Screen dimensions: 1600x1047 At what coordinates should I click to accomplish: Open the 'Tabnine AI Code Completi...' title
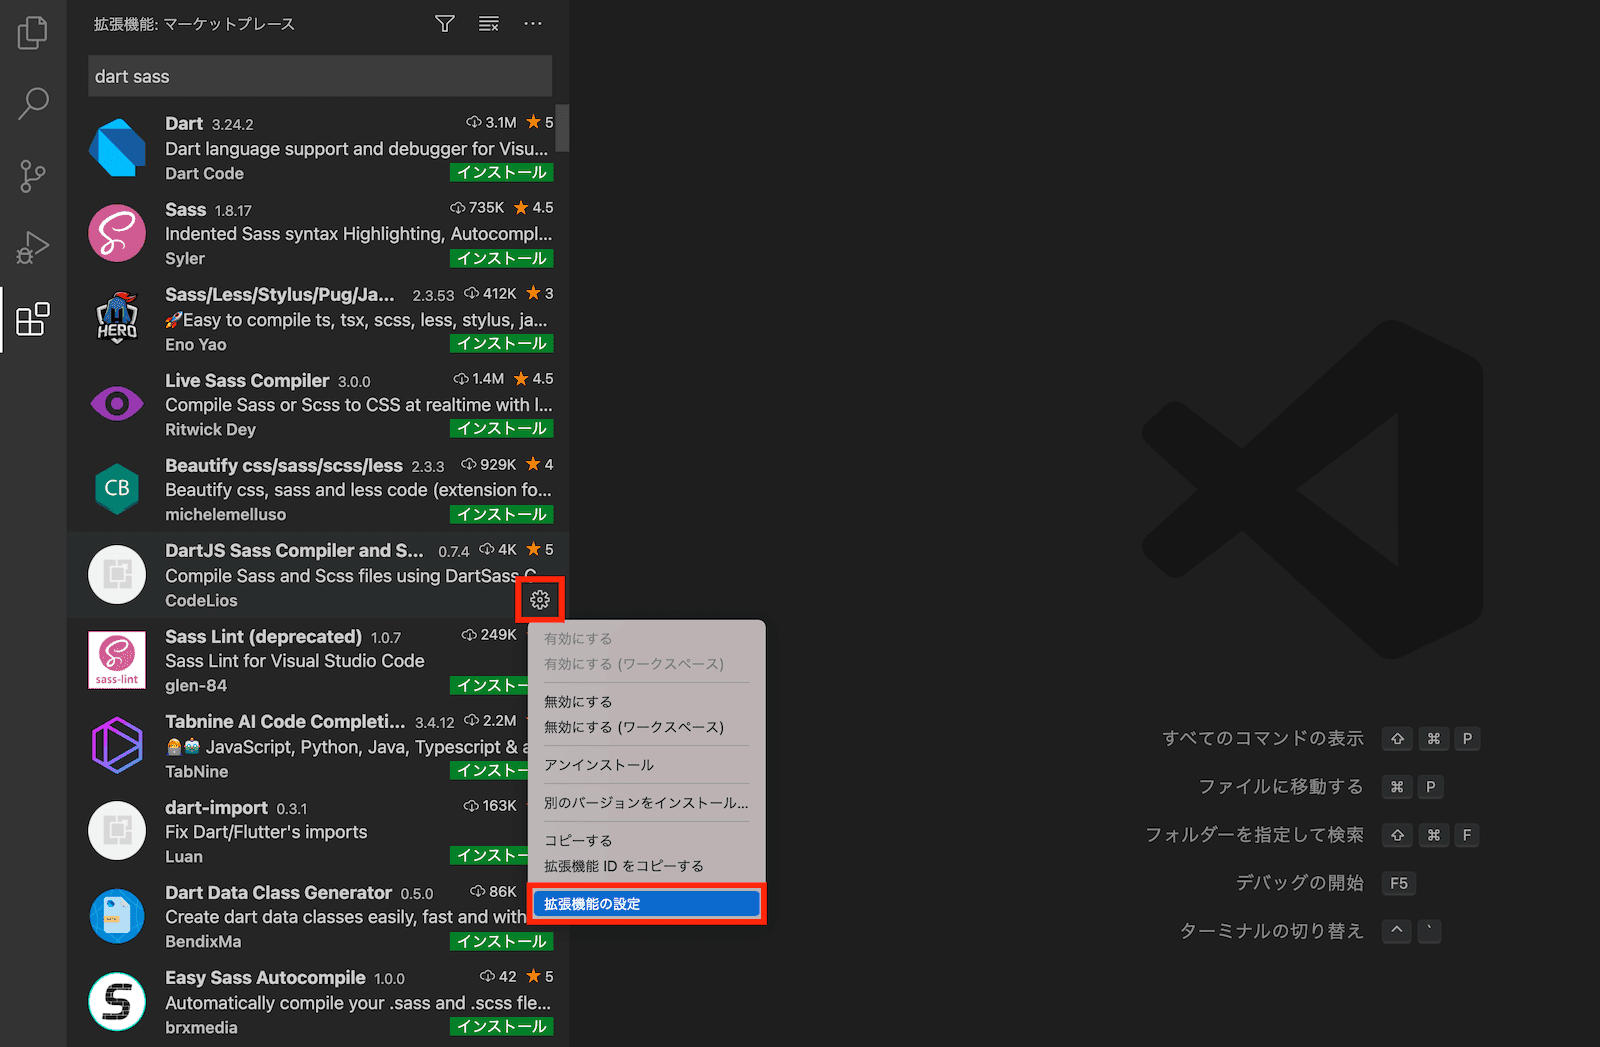[x=285, y=721]
